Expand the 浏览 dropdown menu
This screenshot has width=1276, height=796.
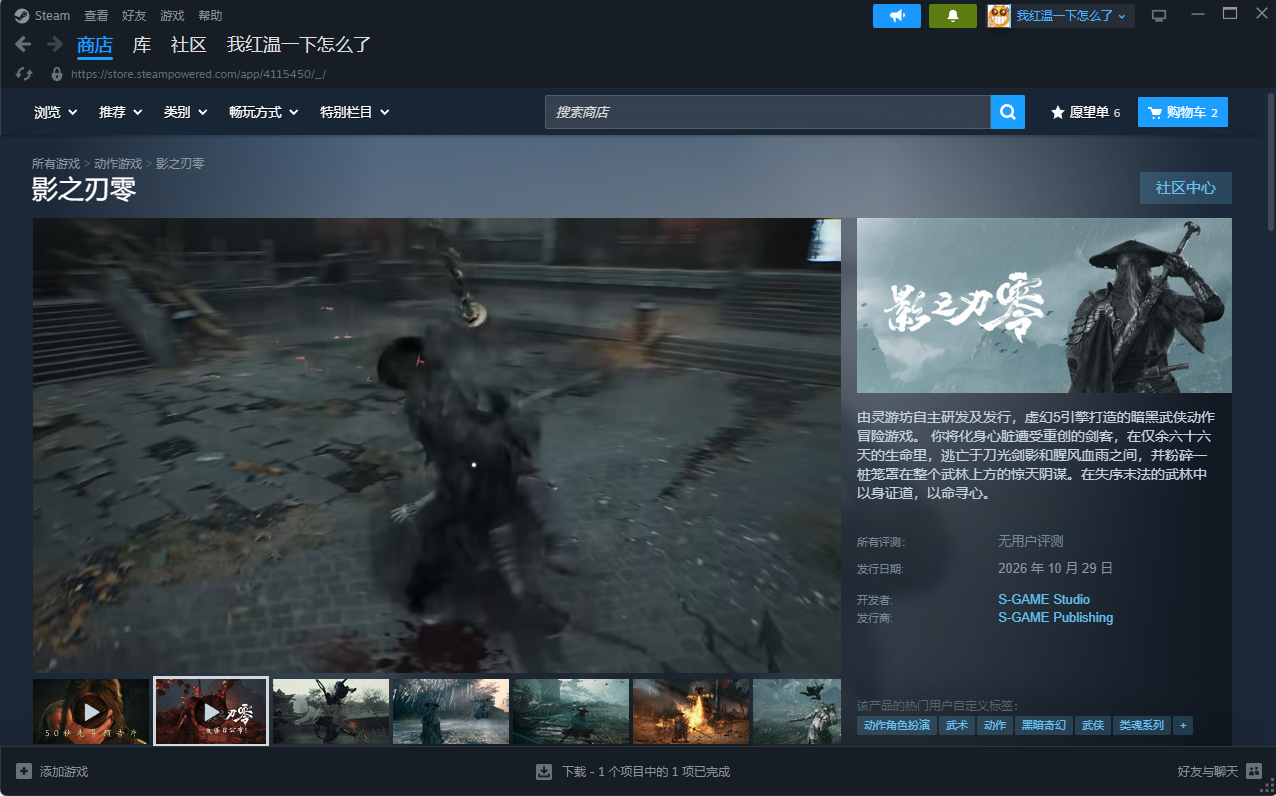56,112
